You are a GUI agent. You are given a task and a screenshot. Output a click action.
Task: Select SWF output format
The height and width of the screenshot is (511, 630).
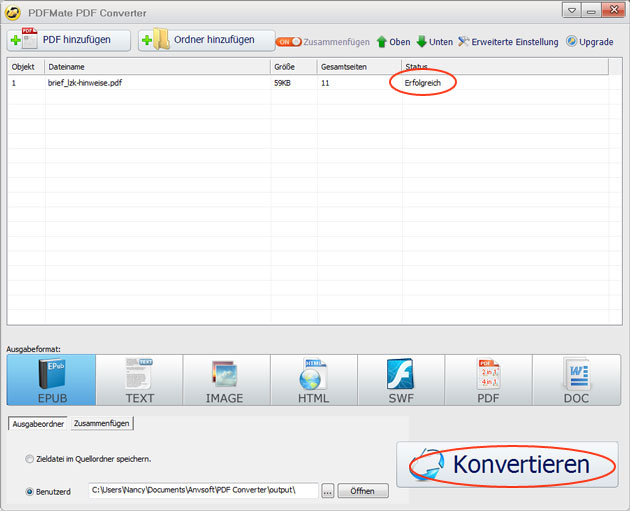401,380
